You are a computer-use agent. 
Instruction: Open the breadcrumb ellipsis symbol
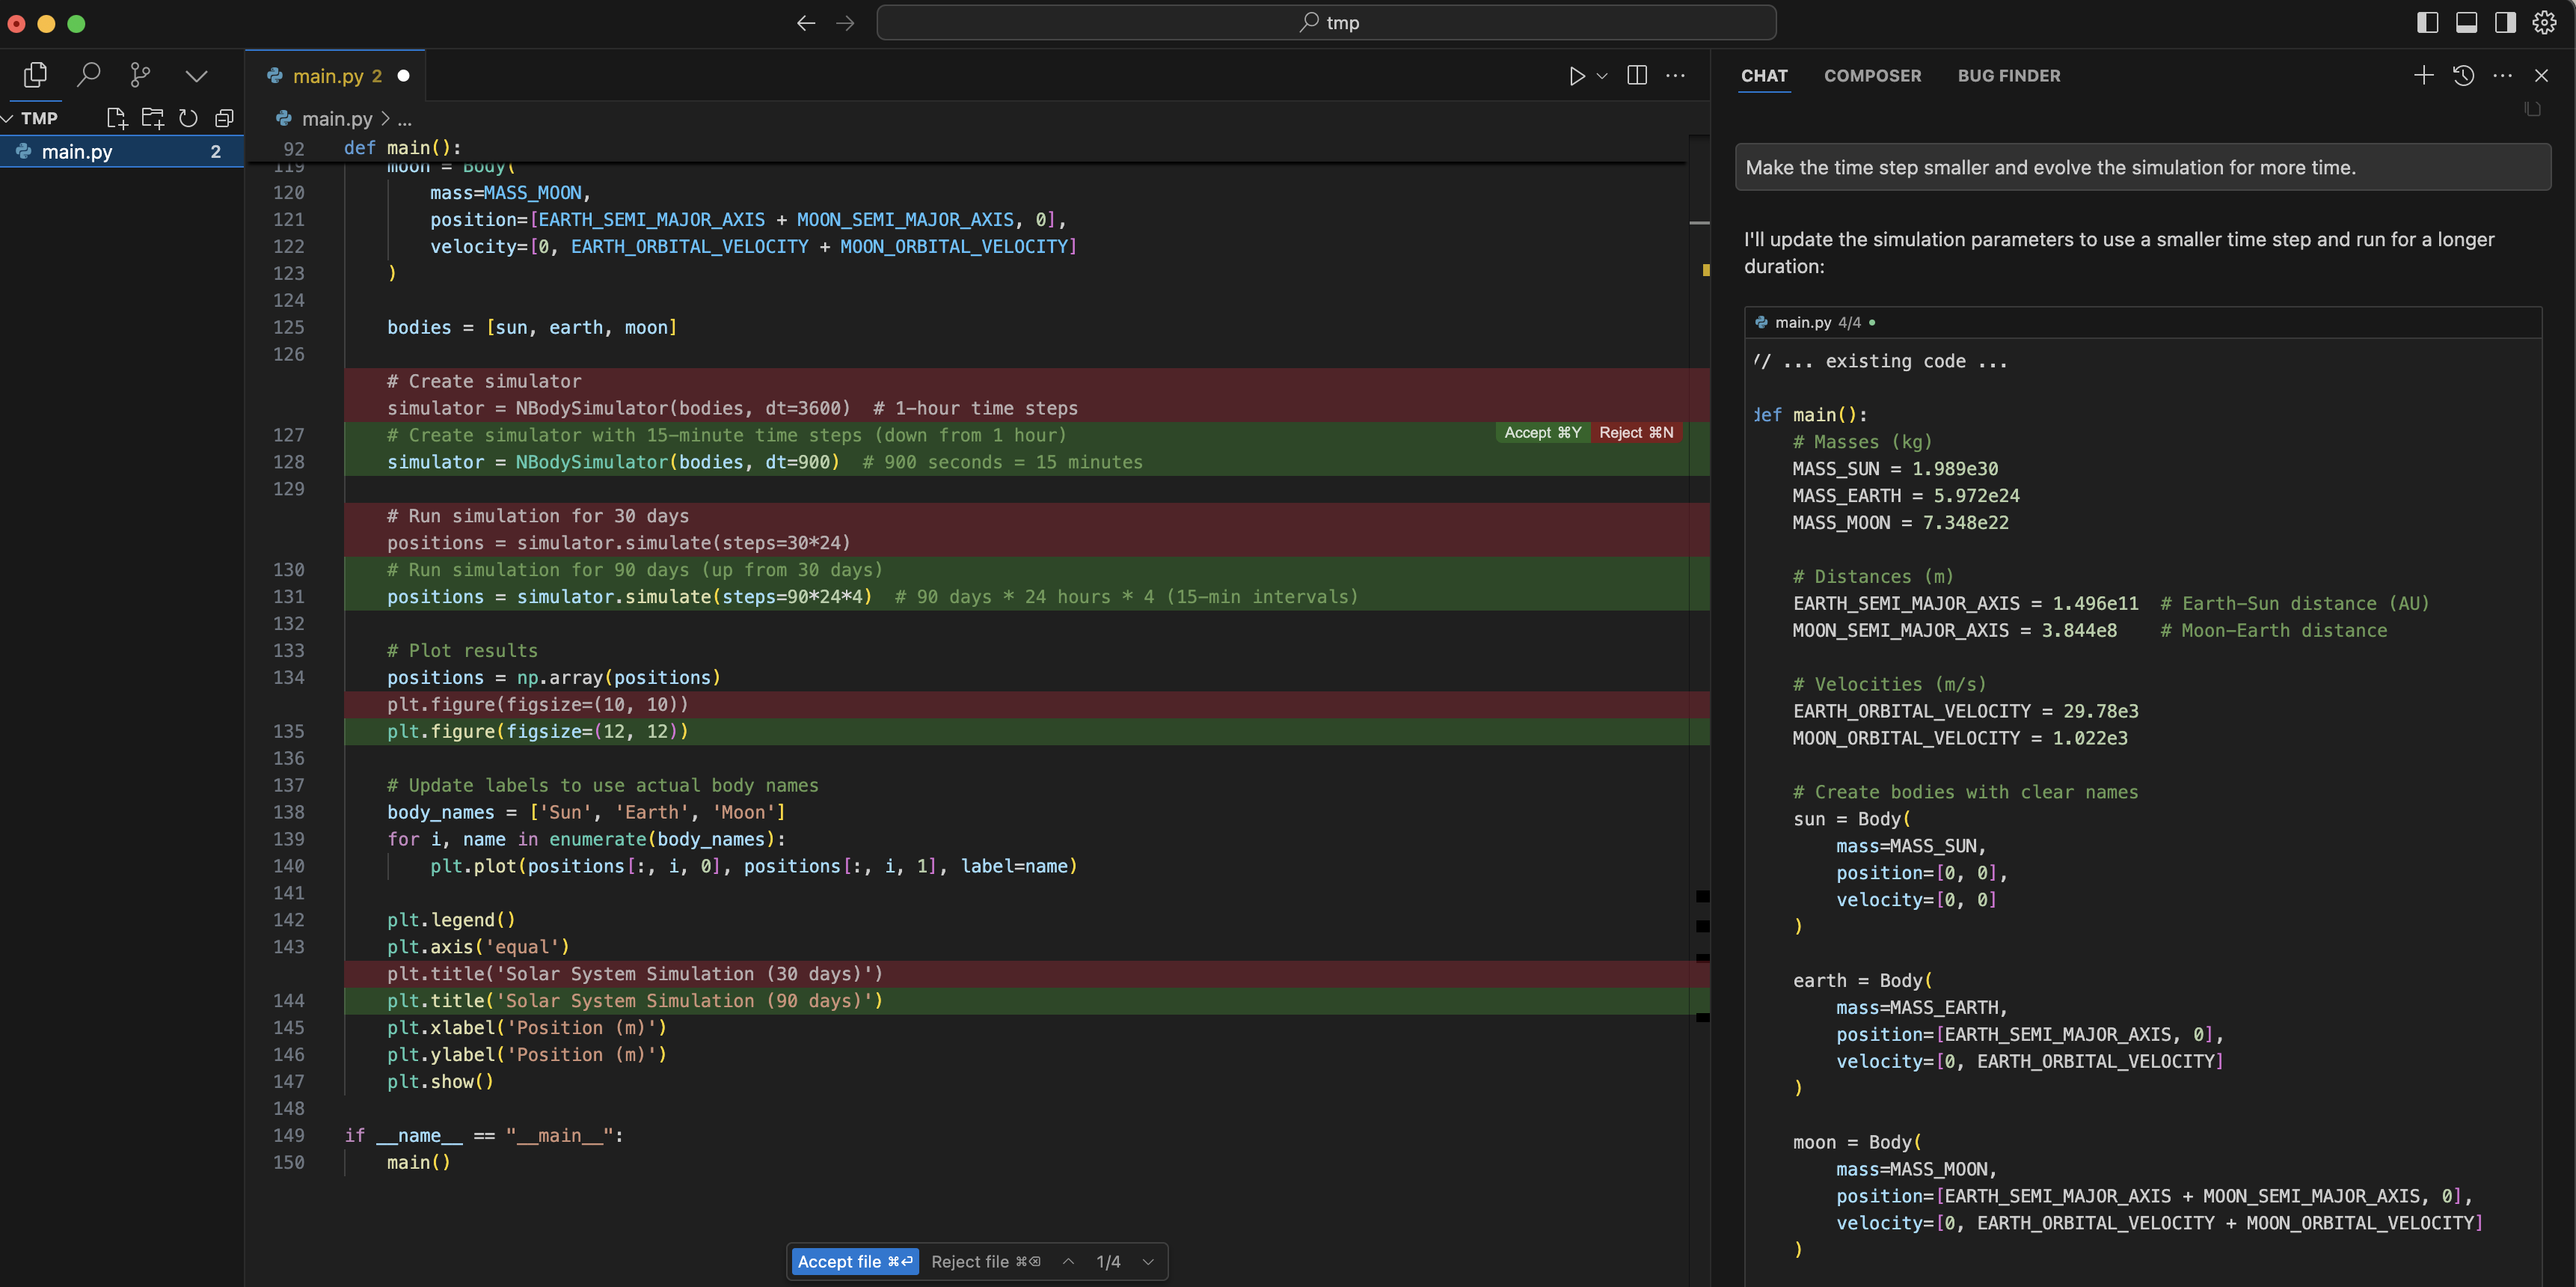pos(404,119)
